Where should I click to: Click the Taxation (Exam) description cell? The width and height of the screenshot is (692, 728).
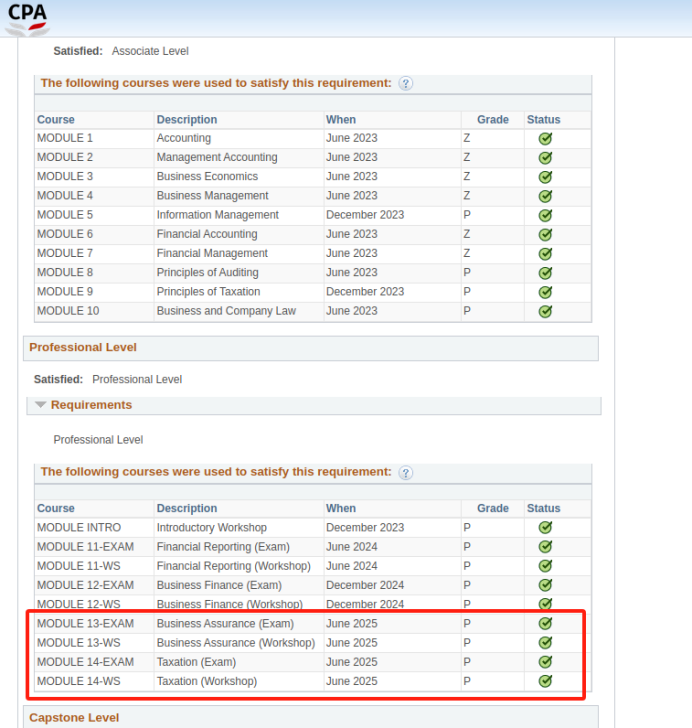click(196, 662)
